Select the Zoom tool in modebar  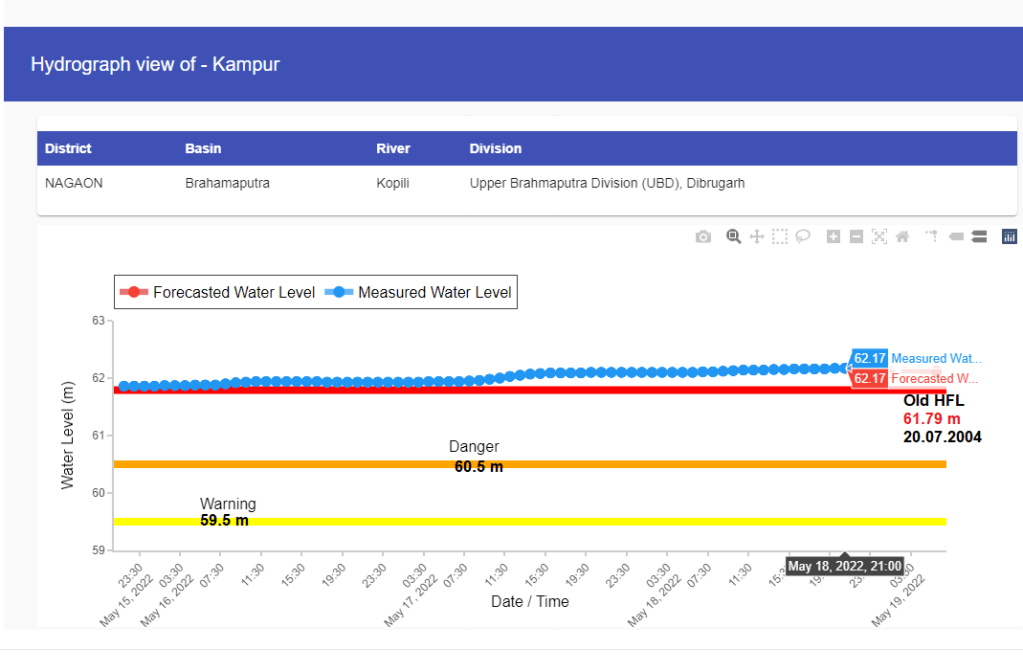[733, 237]
